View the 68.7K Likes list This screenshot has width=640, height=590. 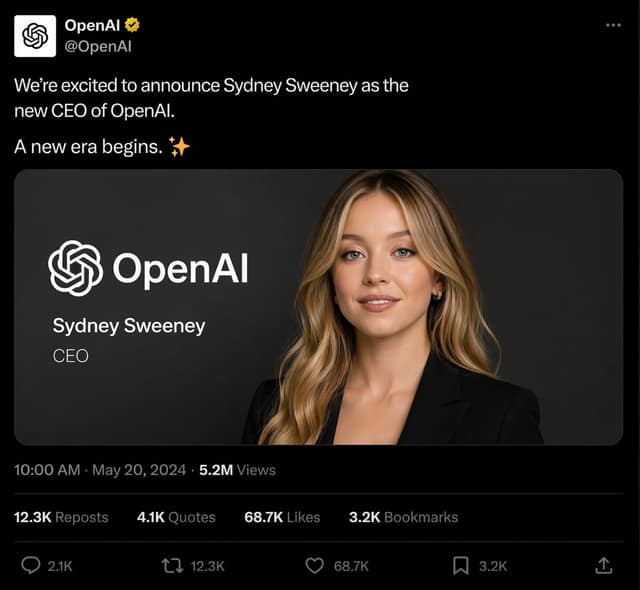click(282, 517)
